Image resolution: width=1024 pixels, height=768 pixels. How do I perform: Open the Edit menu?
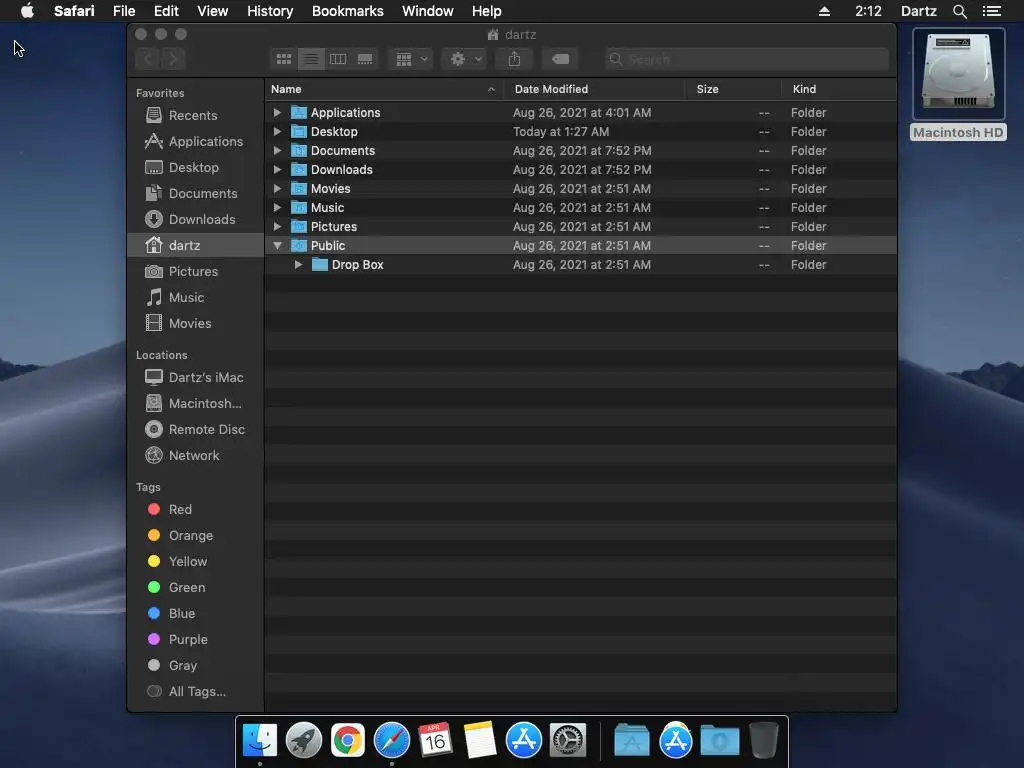(x=166, y=11)
